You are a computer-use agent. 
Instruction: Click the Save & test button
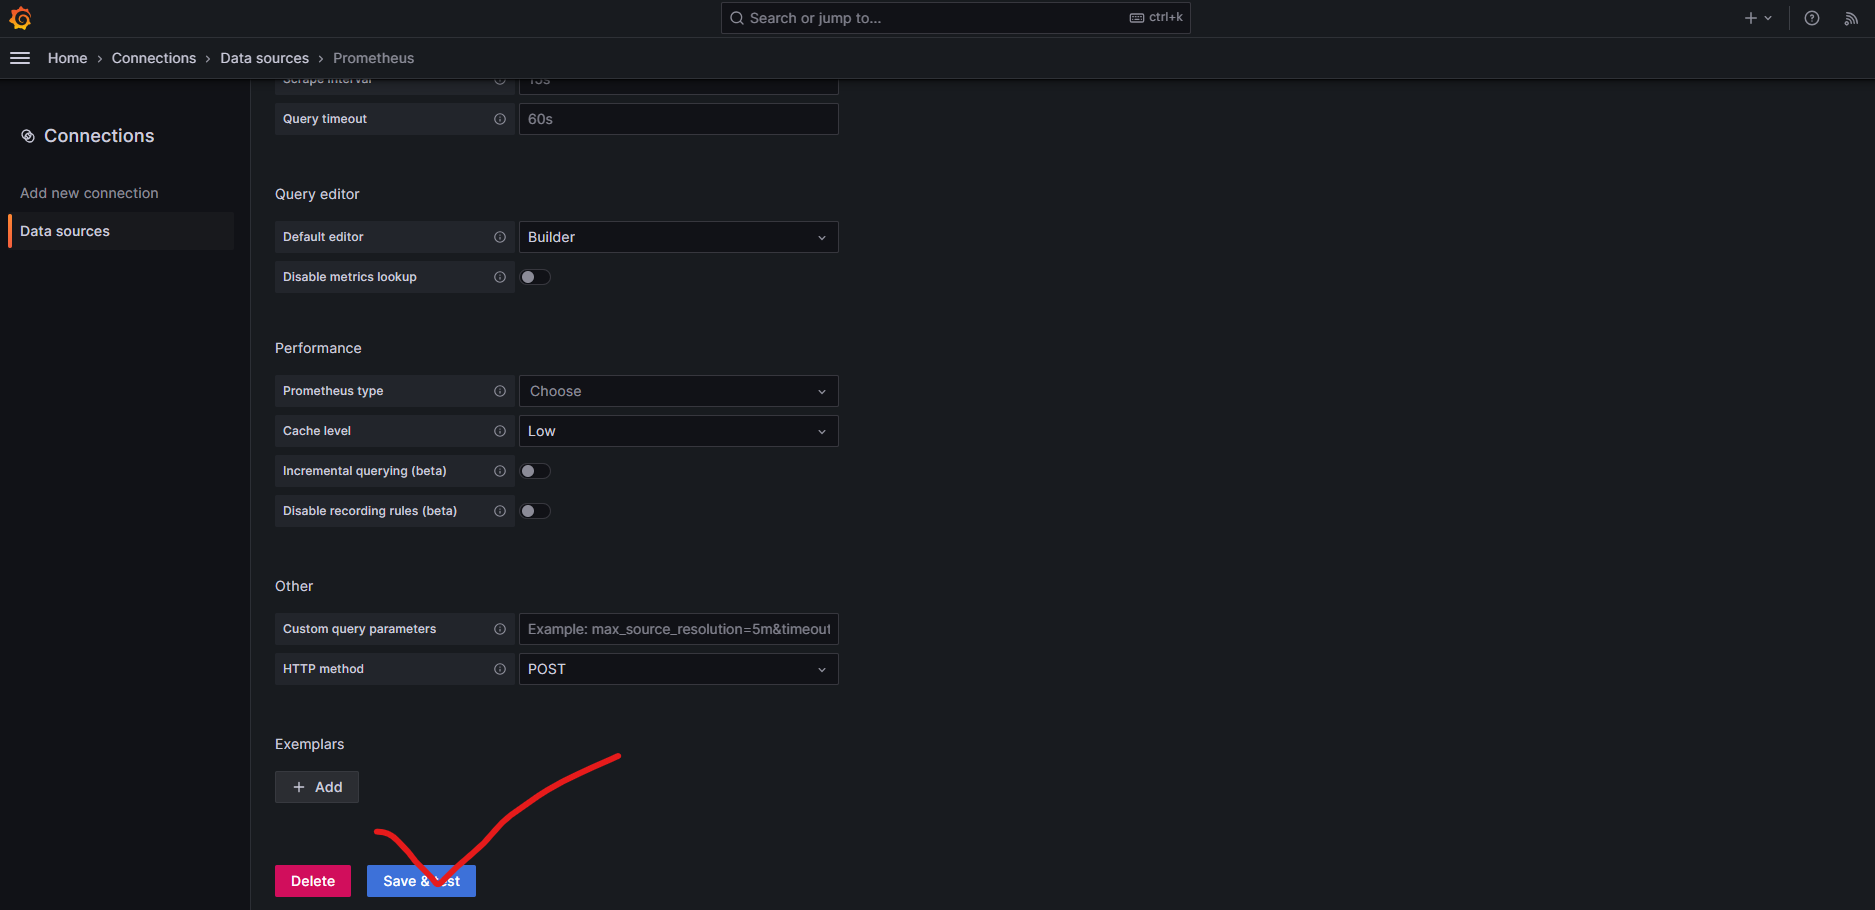coord(421,881)
